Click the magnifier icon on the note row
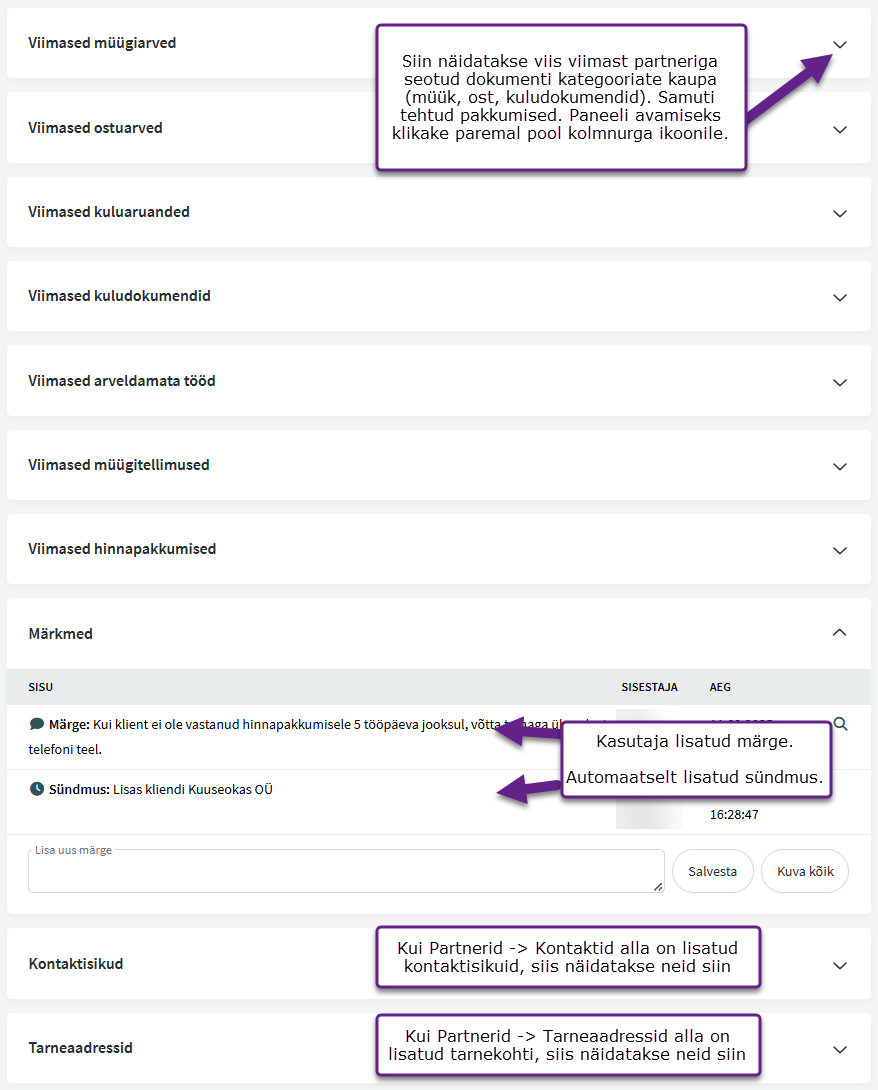The image size is (878, 1090). 840,724
